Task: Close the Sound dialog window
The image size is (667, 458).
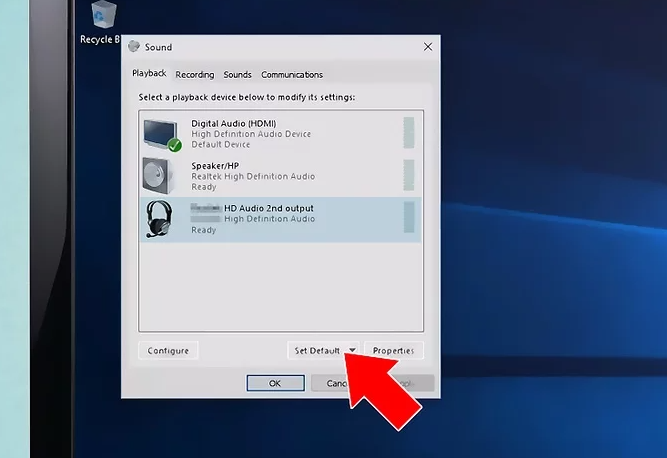Action: point(428,47)
